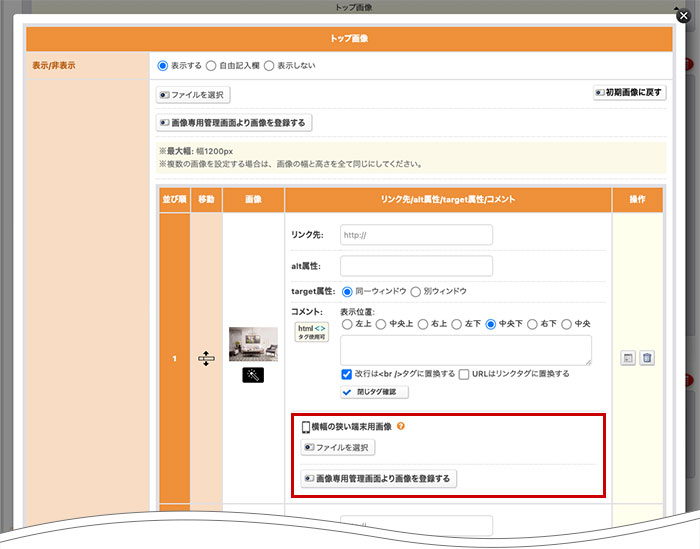700x549 pixels.
Task: Set comment position to 左上
Action: point(347,323)
